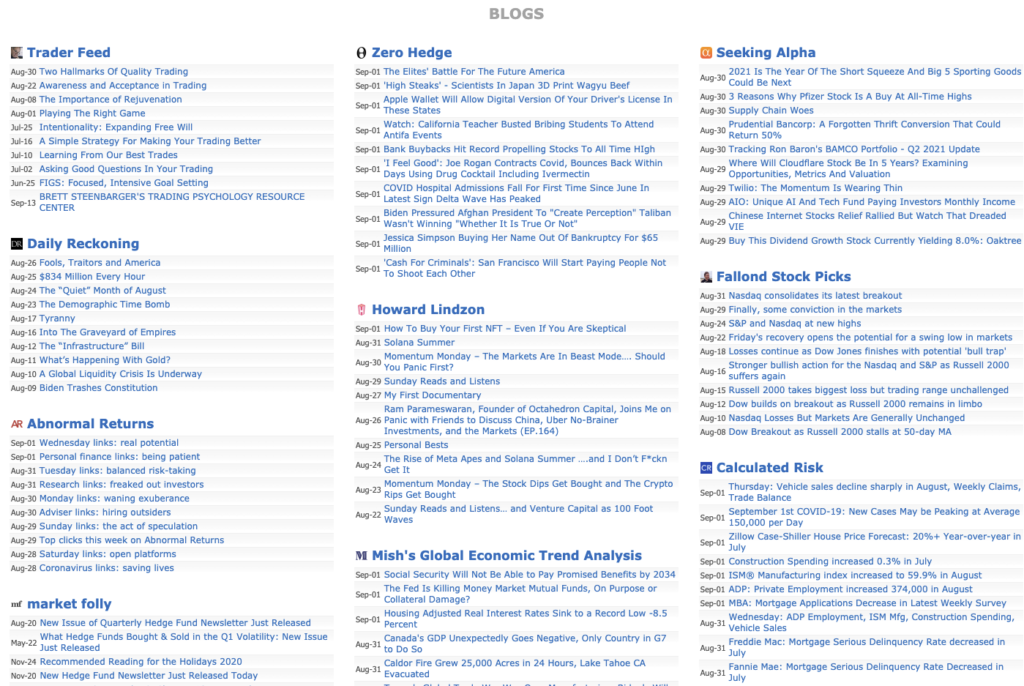Click the Calculated Risk CR icon

[x=706, y=468]
